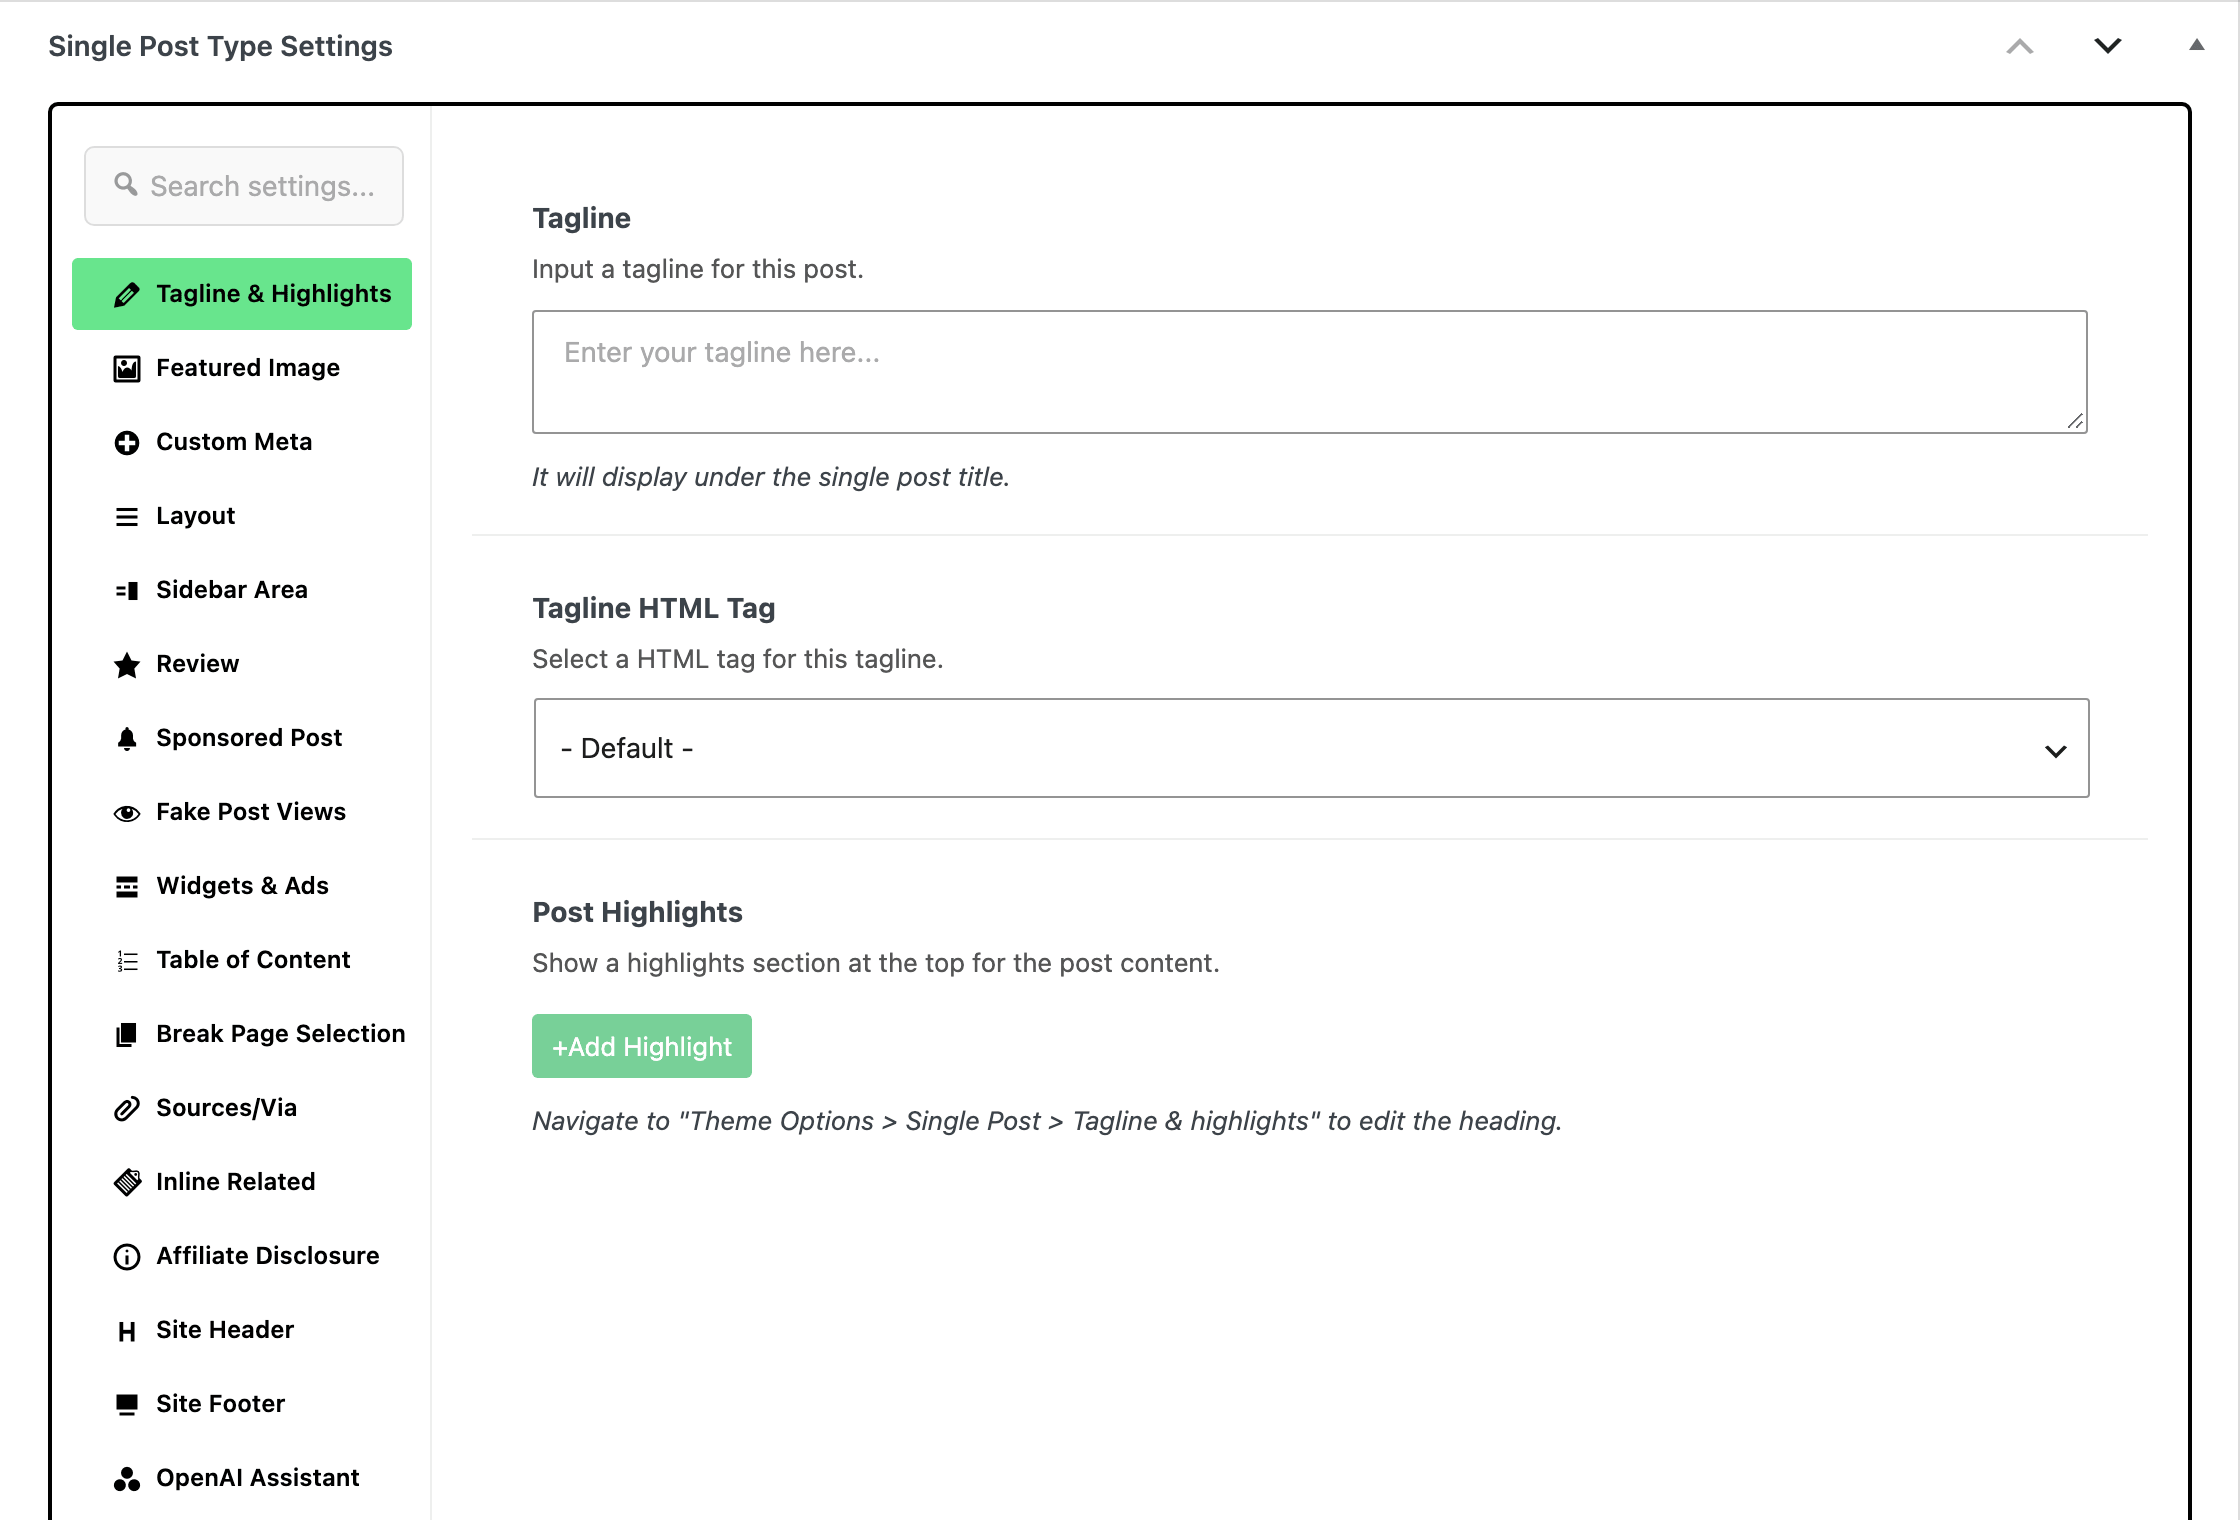
Task: Collapse the Single Post Type Settings panel
Action: pyautogui.click(x=2197, y=45)
